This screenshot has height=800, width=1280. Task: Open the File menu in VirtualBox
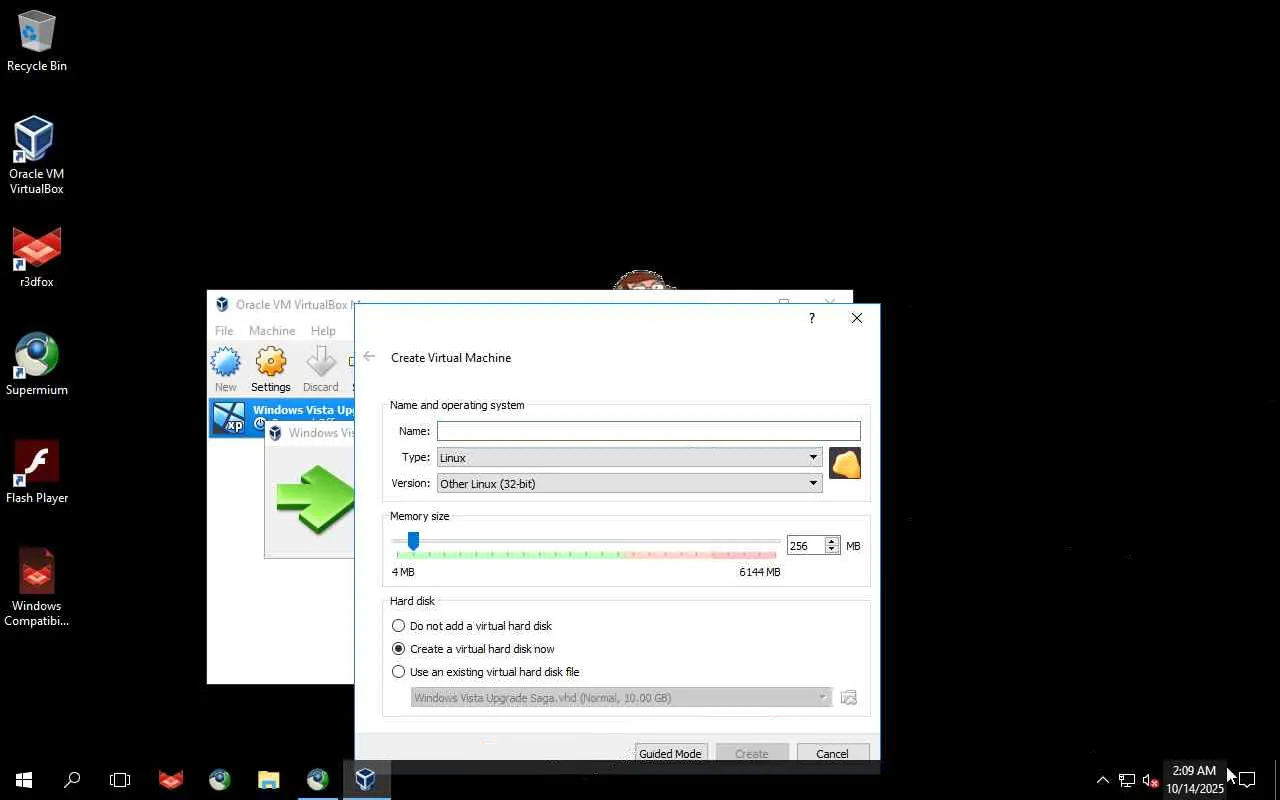(x=224, y=331)
